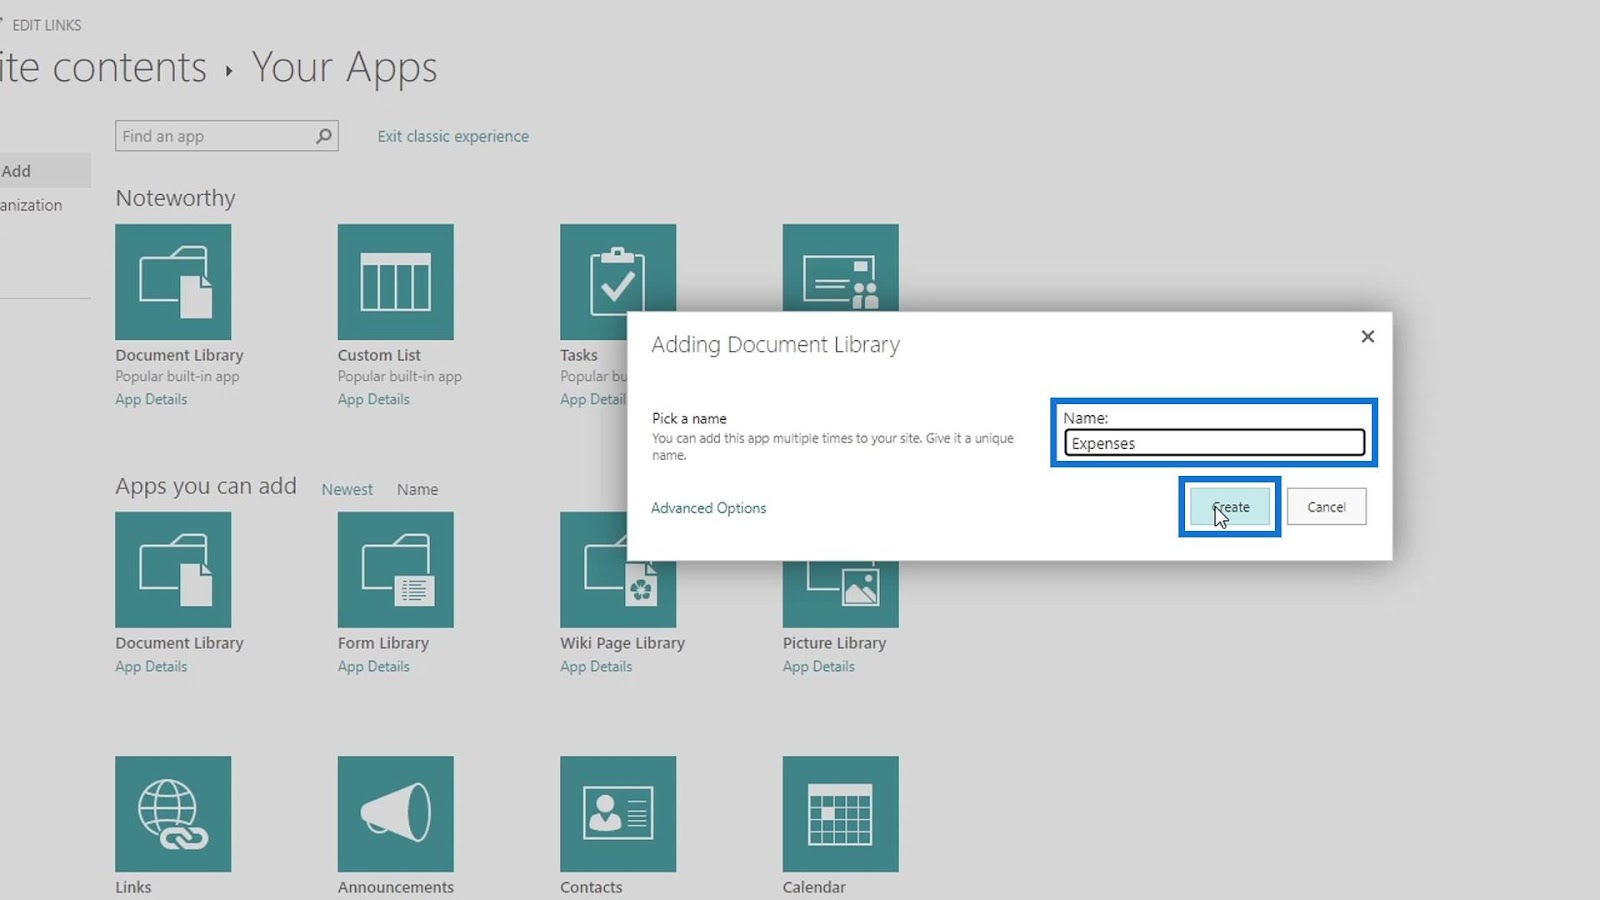Screen dimensions: 1600x900
Task: Select the Calendar app tile icon
Action: pos(840,814)
